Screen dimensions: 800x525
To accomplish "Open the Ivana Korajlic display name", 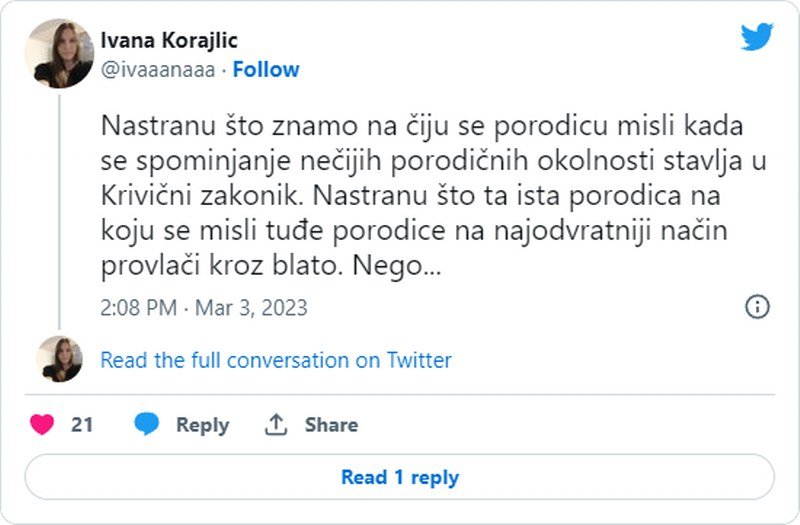I will point(169,40).
